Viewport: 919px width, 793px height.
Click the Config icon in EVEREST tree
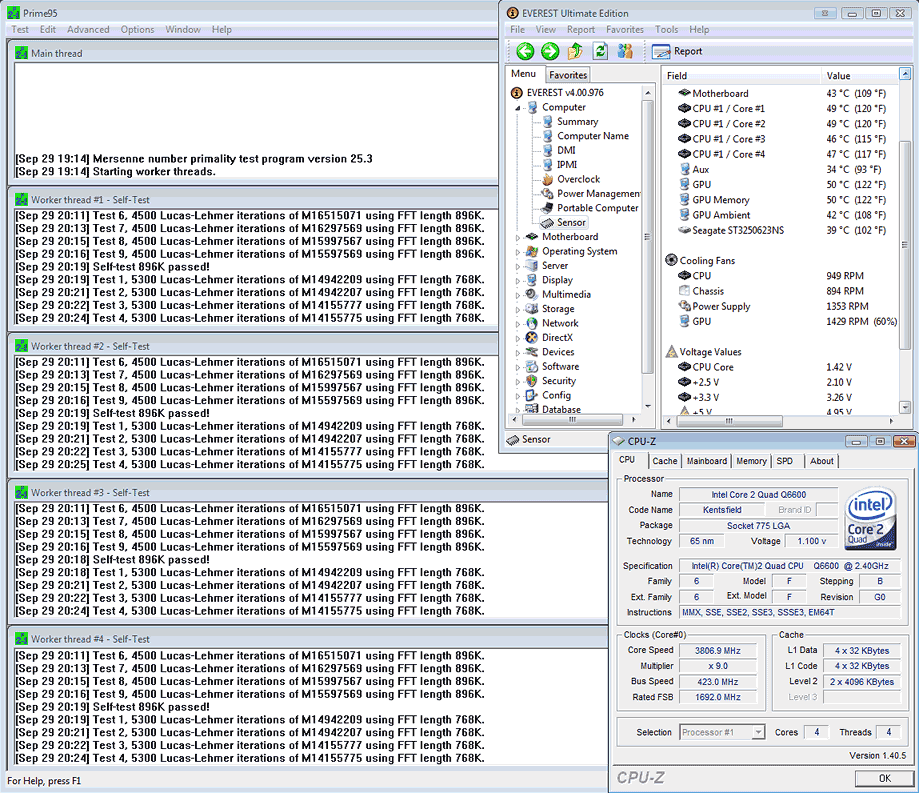click(x=532, y=395)
